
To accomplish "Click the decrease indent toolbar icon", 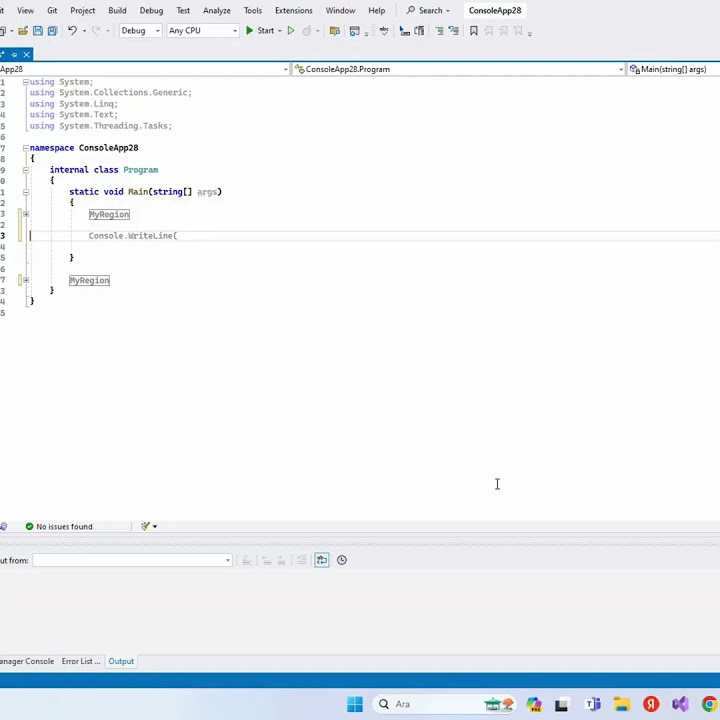I will coord(439,31).
